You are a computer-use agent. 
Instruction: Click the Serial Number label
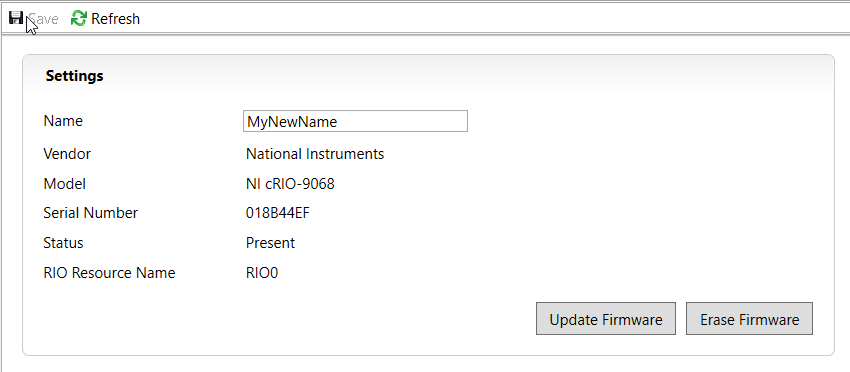coord(91,213)
